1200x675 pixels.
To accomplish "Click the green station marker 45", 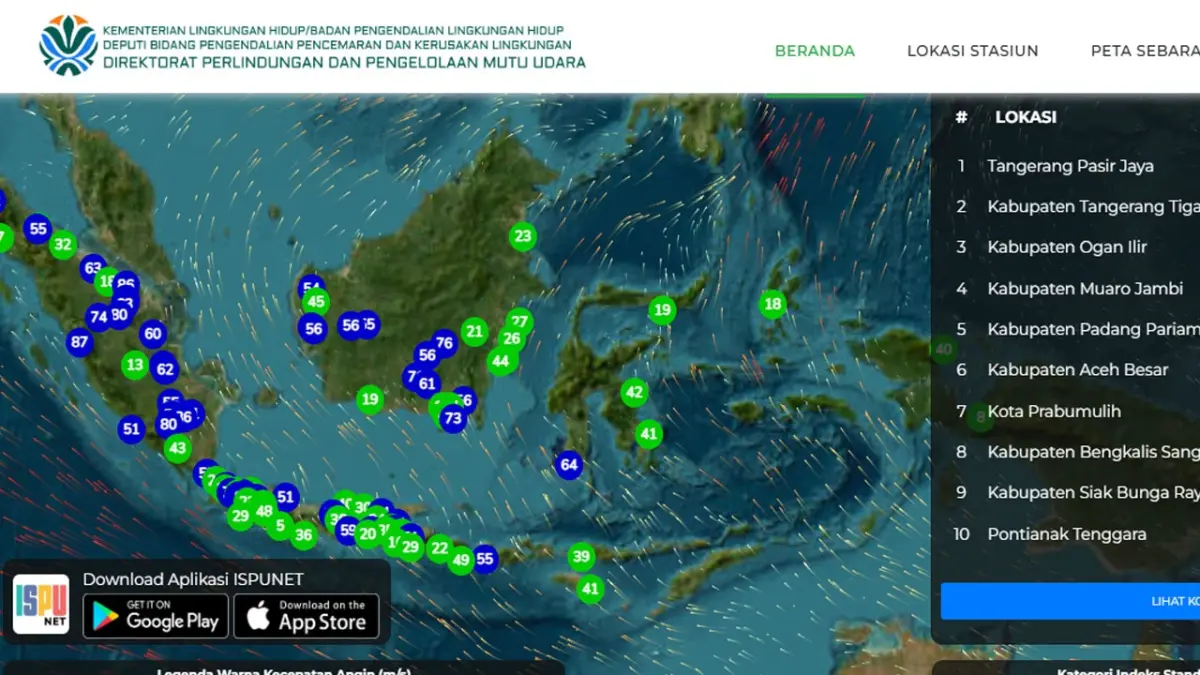I will coord(316,302).
